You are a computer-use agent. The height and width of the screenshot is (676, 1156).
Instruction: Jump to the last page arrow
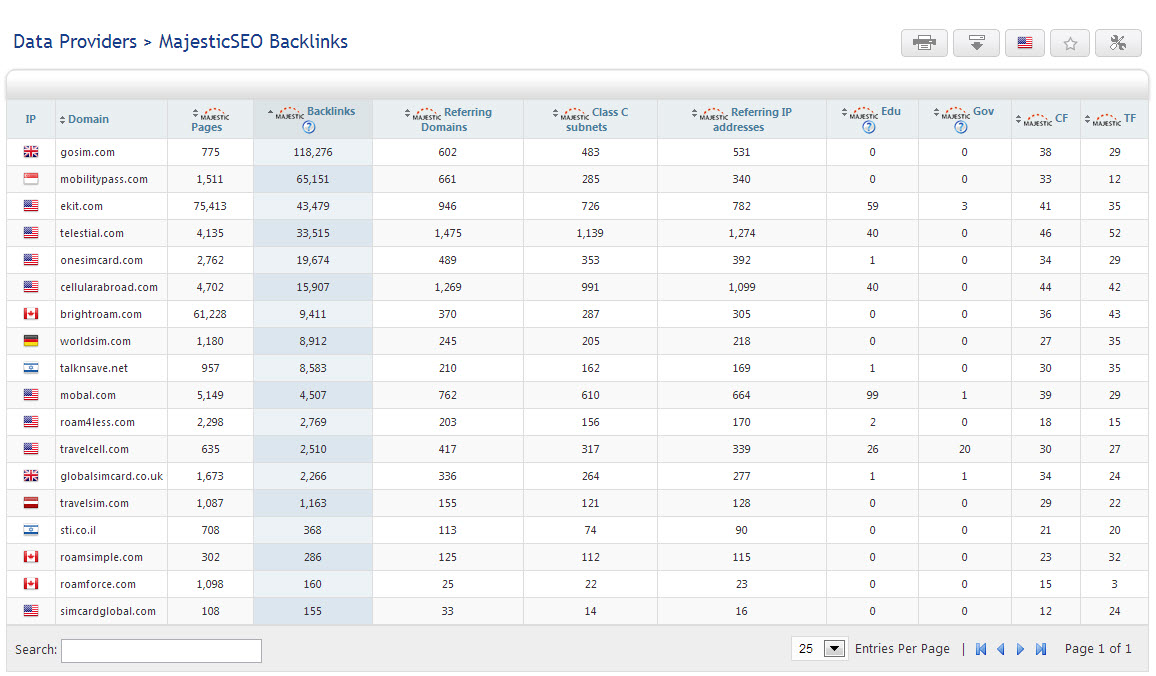tap(1041, 649)
